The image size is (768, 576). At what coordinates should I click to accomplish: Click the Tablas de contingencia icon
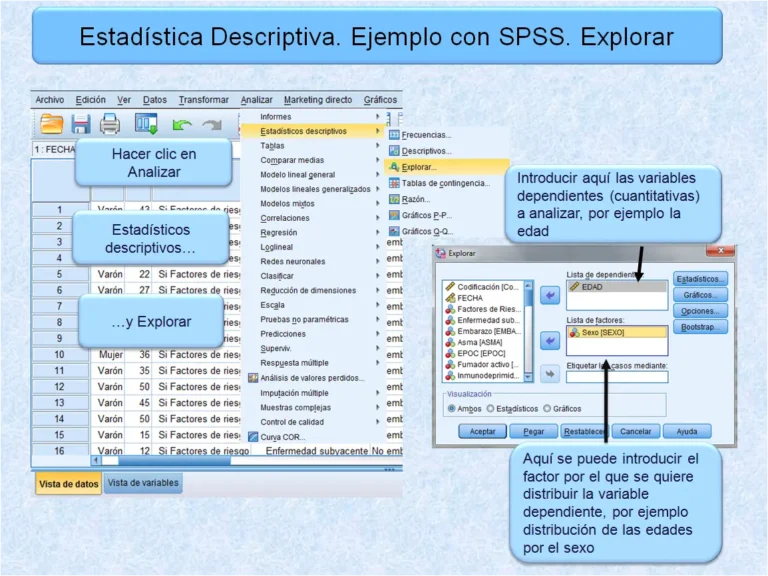pyautogui.click(x=394, y=183)
